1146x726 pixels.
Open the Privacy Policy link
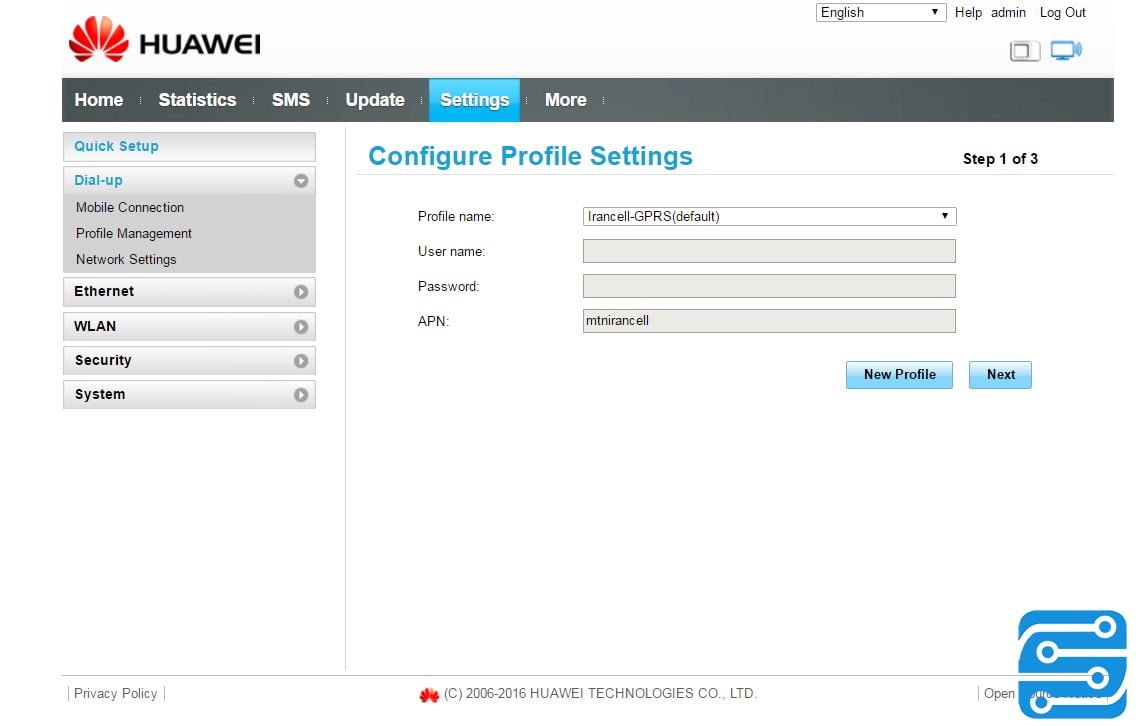coord(115,693)
